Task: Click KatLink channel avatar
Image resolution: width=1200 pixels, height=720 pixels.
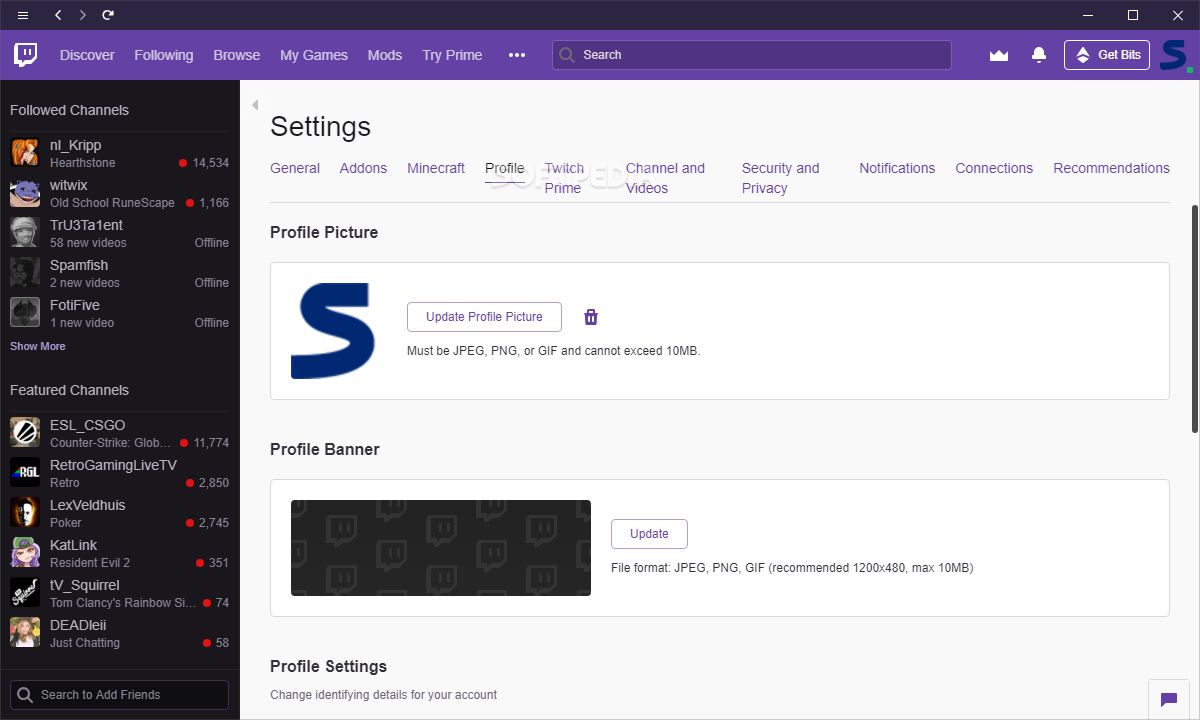Action: 25,553
